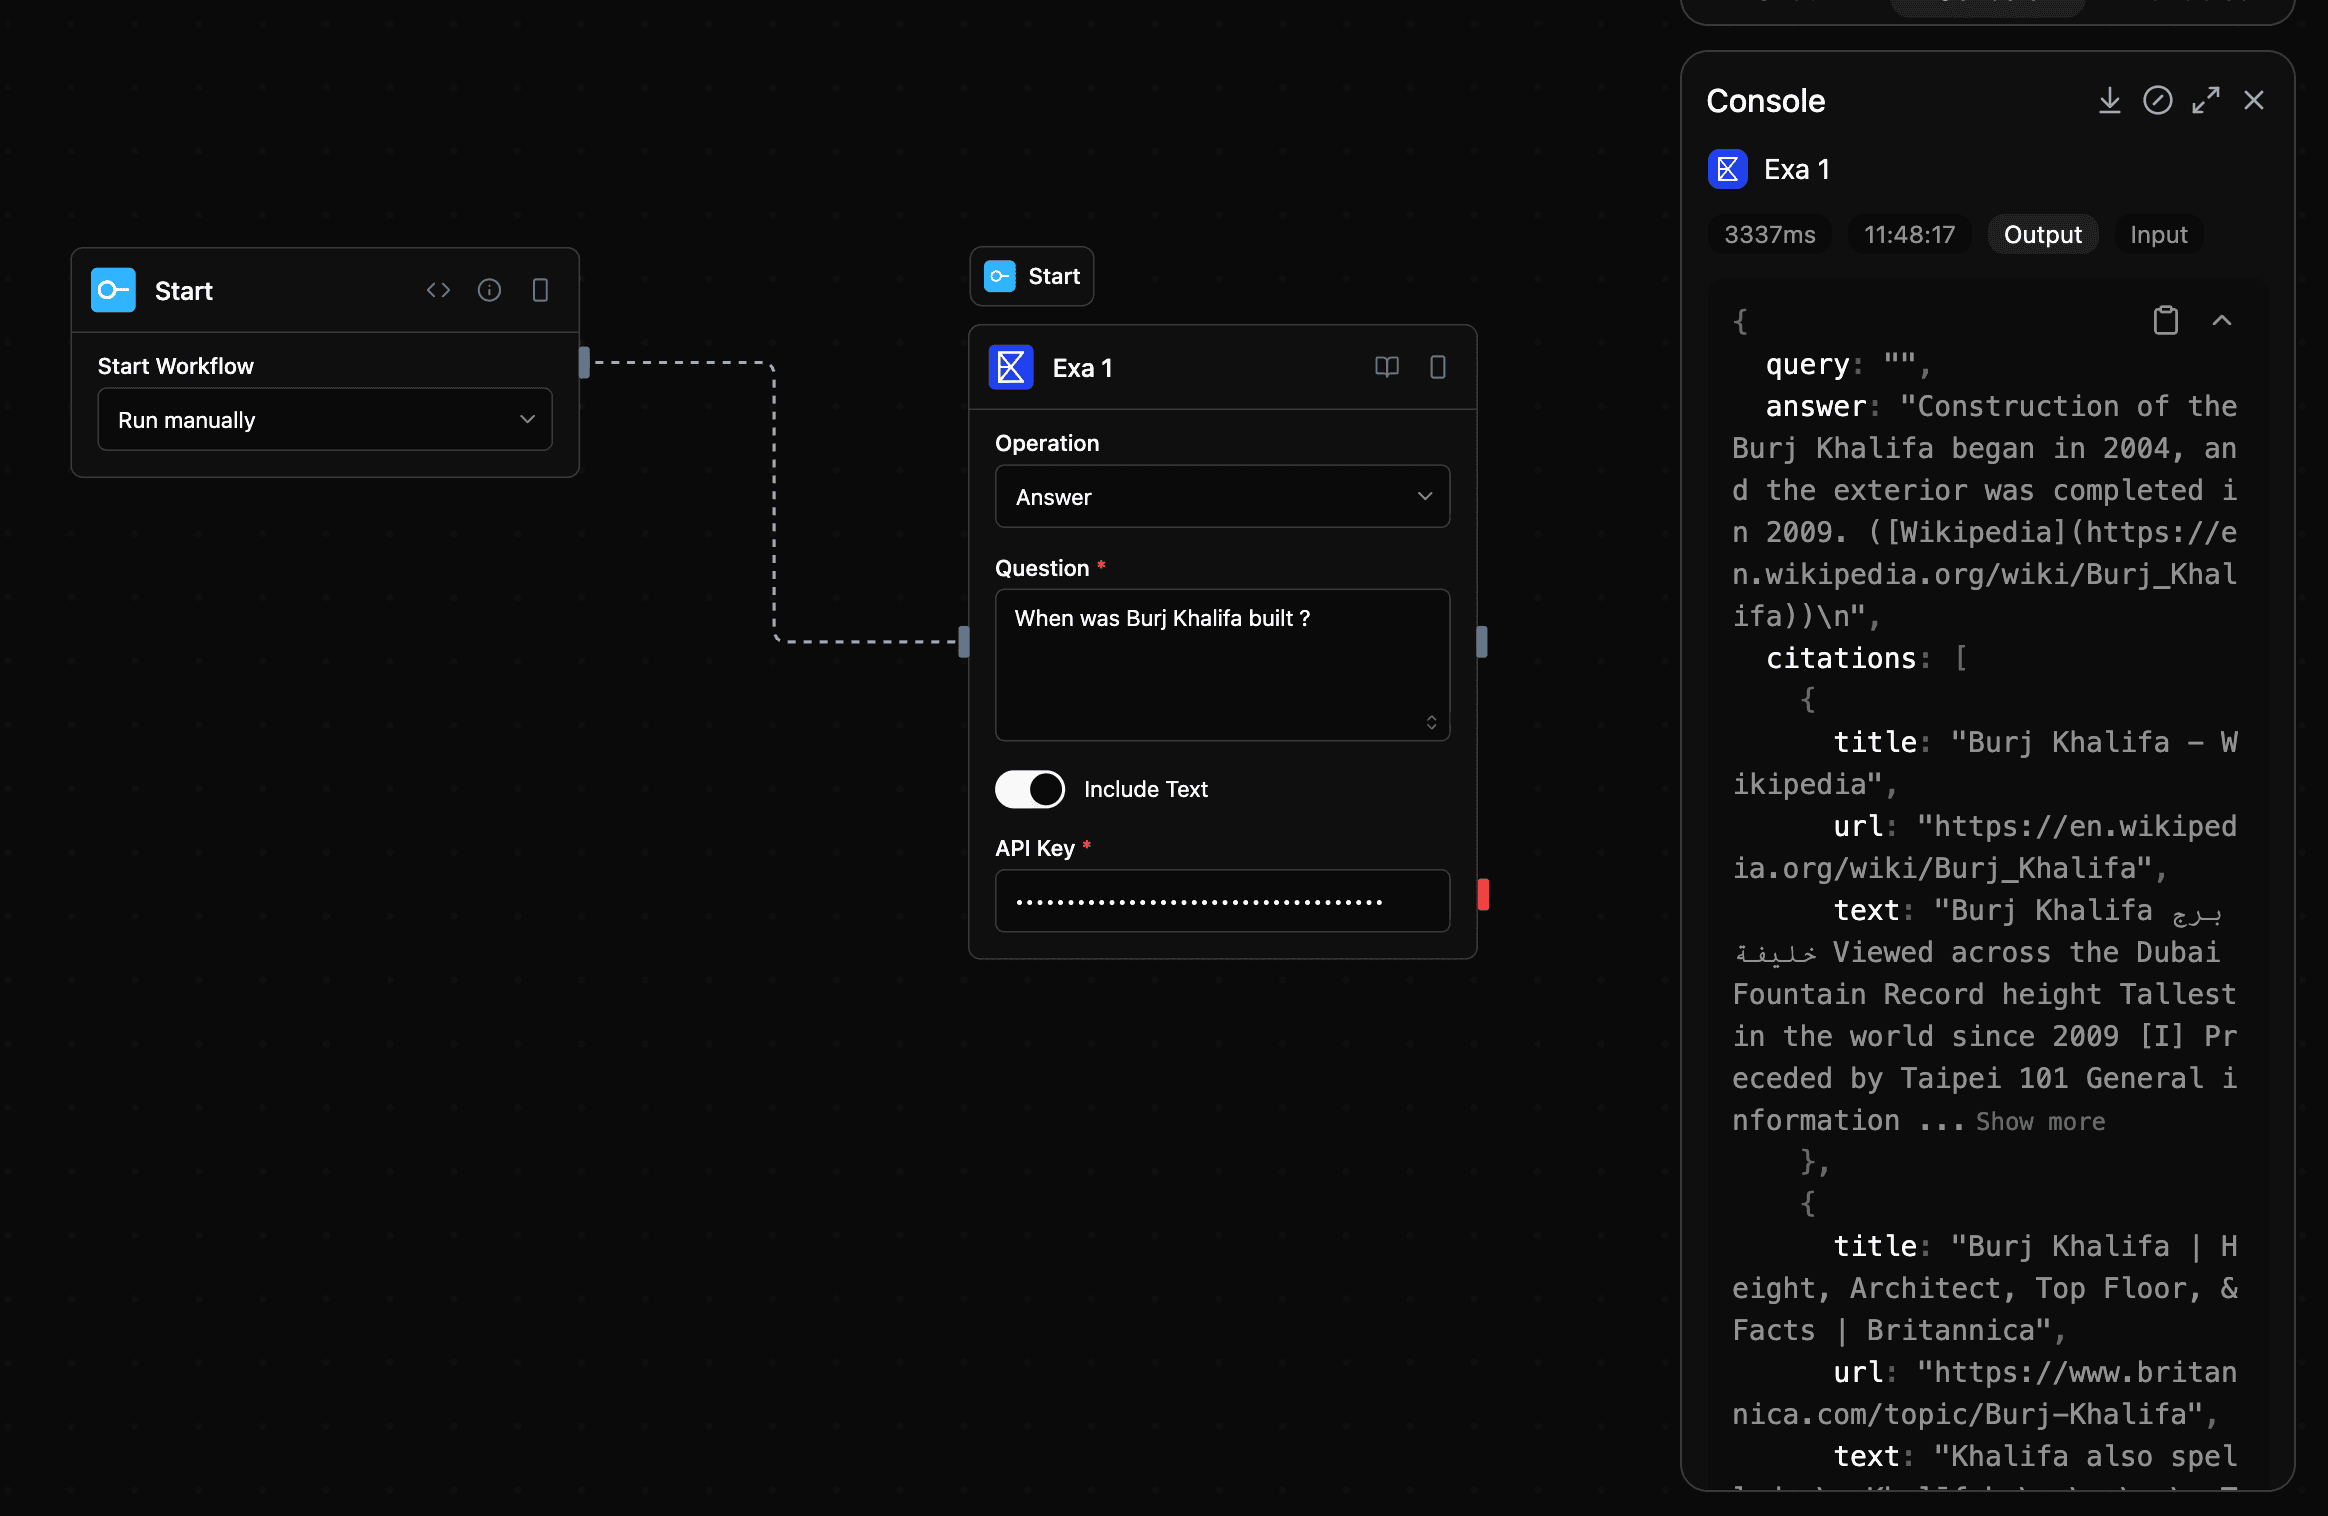Click the 3337ms execution time badge

(1768, 234)
